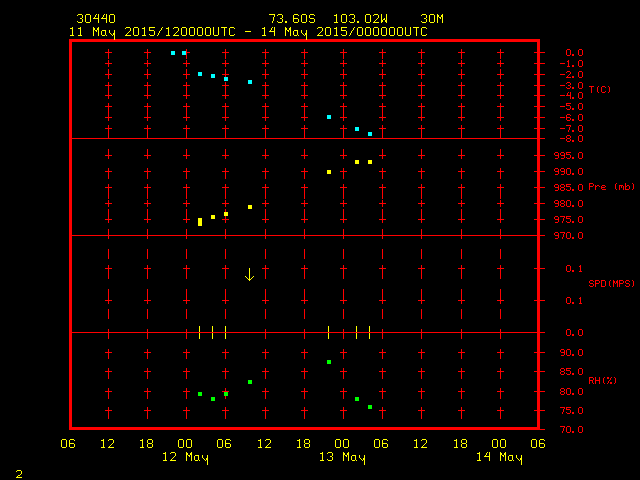Click the 12 May date label

pyautogui.click(x=185, y=458)
